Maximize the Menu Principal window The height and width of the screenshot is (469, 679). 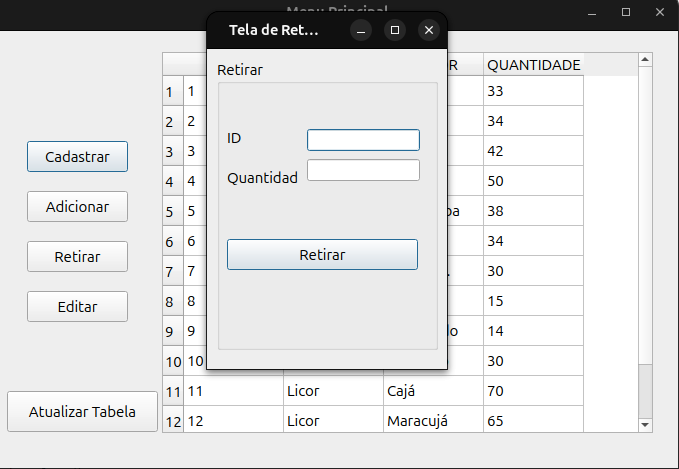626,13
